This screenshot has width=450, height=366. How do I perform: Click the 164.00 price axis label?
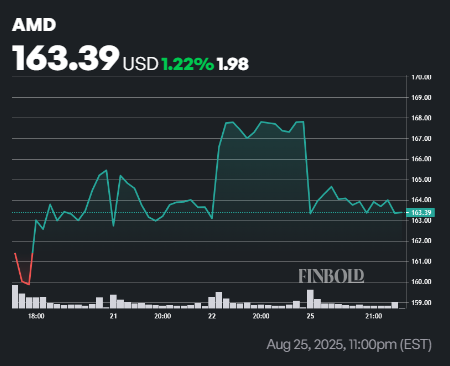[x=421, y=200]
